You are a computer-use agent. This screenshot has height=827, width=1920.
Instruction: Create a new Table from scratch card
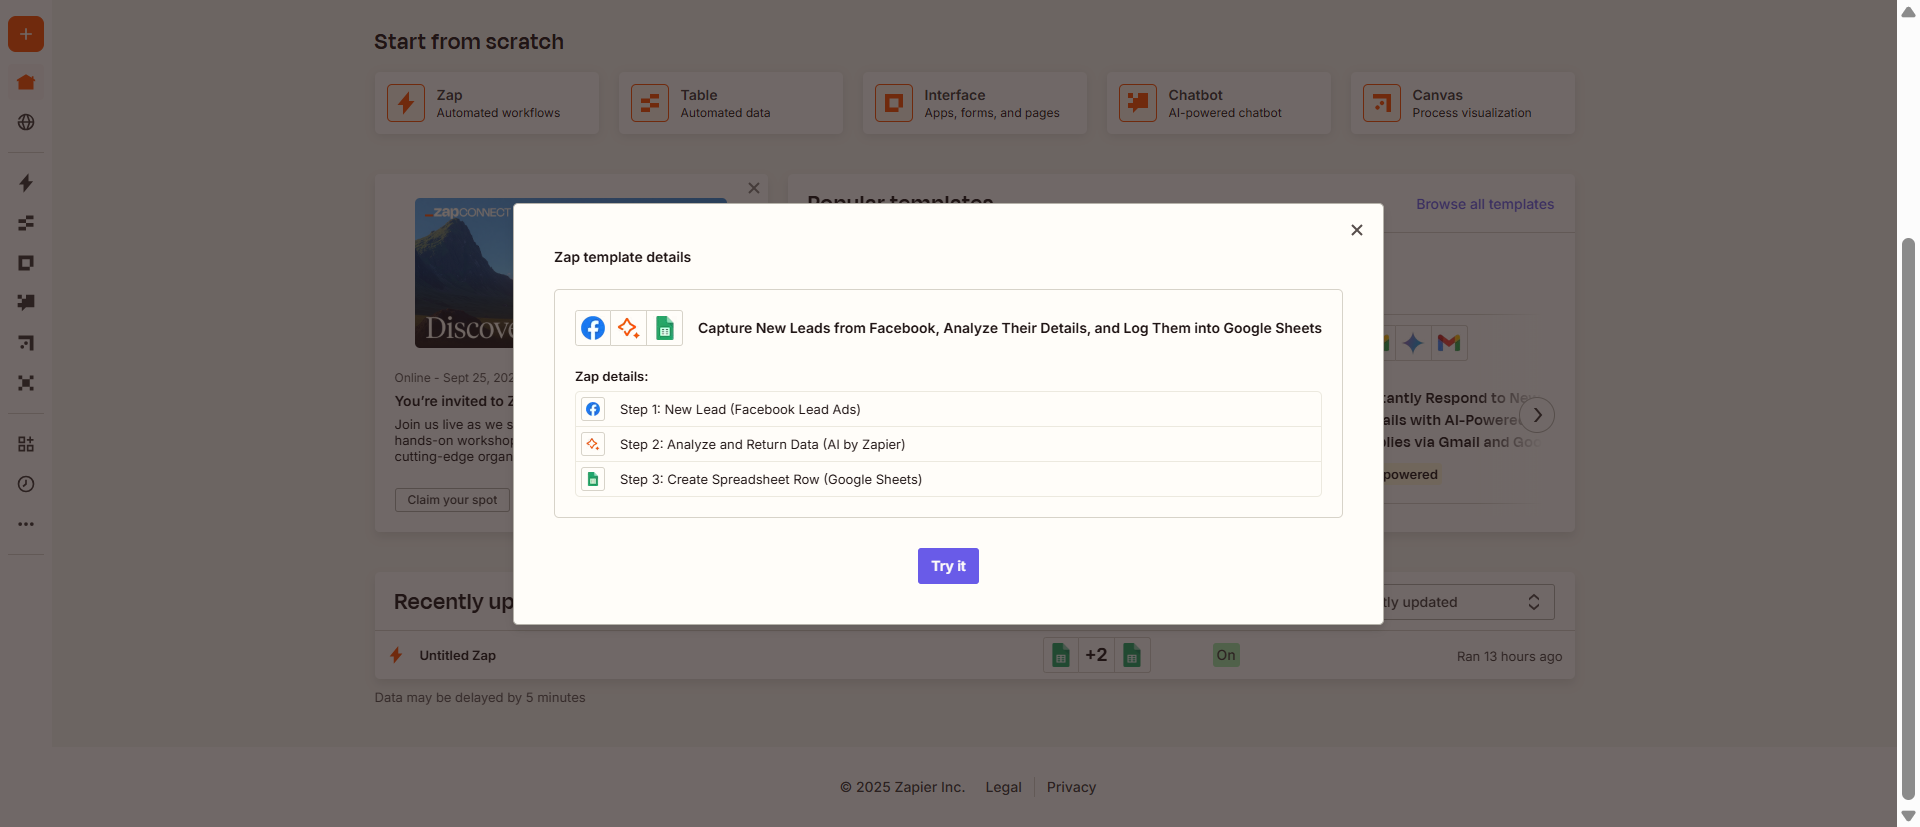click(x=731, y=103)
